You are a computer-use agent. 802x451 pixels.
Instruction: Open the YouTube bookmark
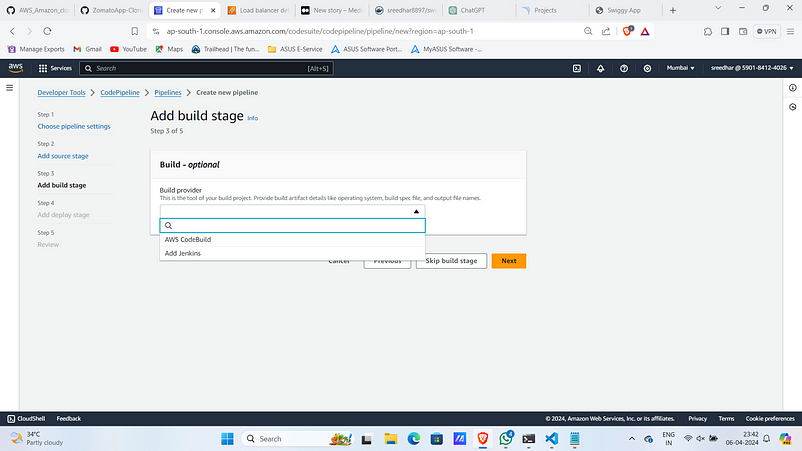pos(128,49)
